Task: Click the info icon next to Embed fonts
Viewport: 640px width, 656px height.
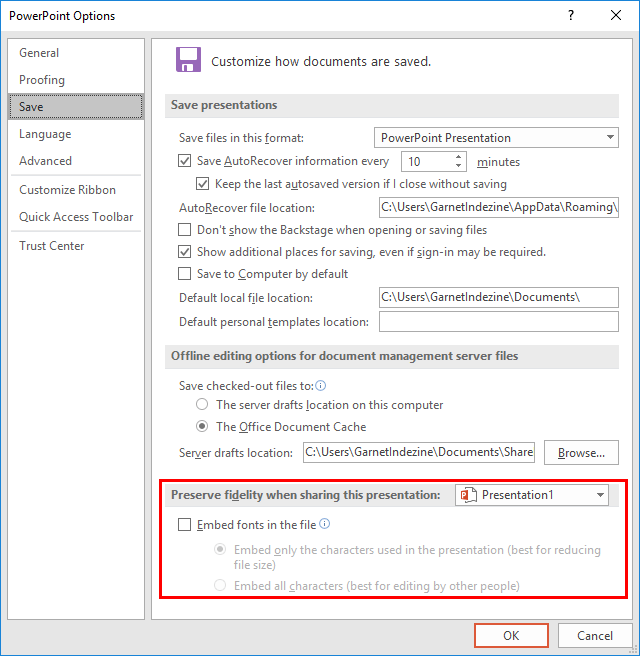Action: click(325, 523)
